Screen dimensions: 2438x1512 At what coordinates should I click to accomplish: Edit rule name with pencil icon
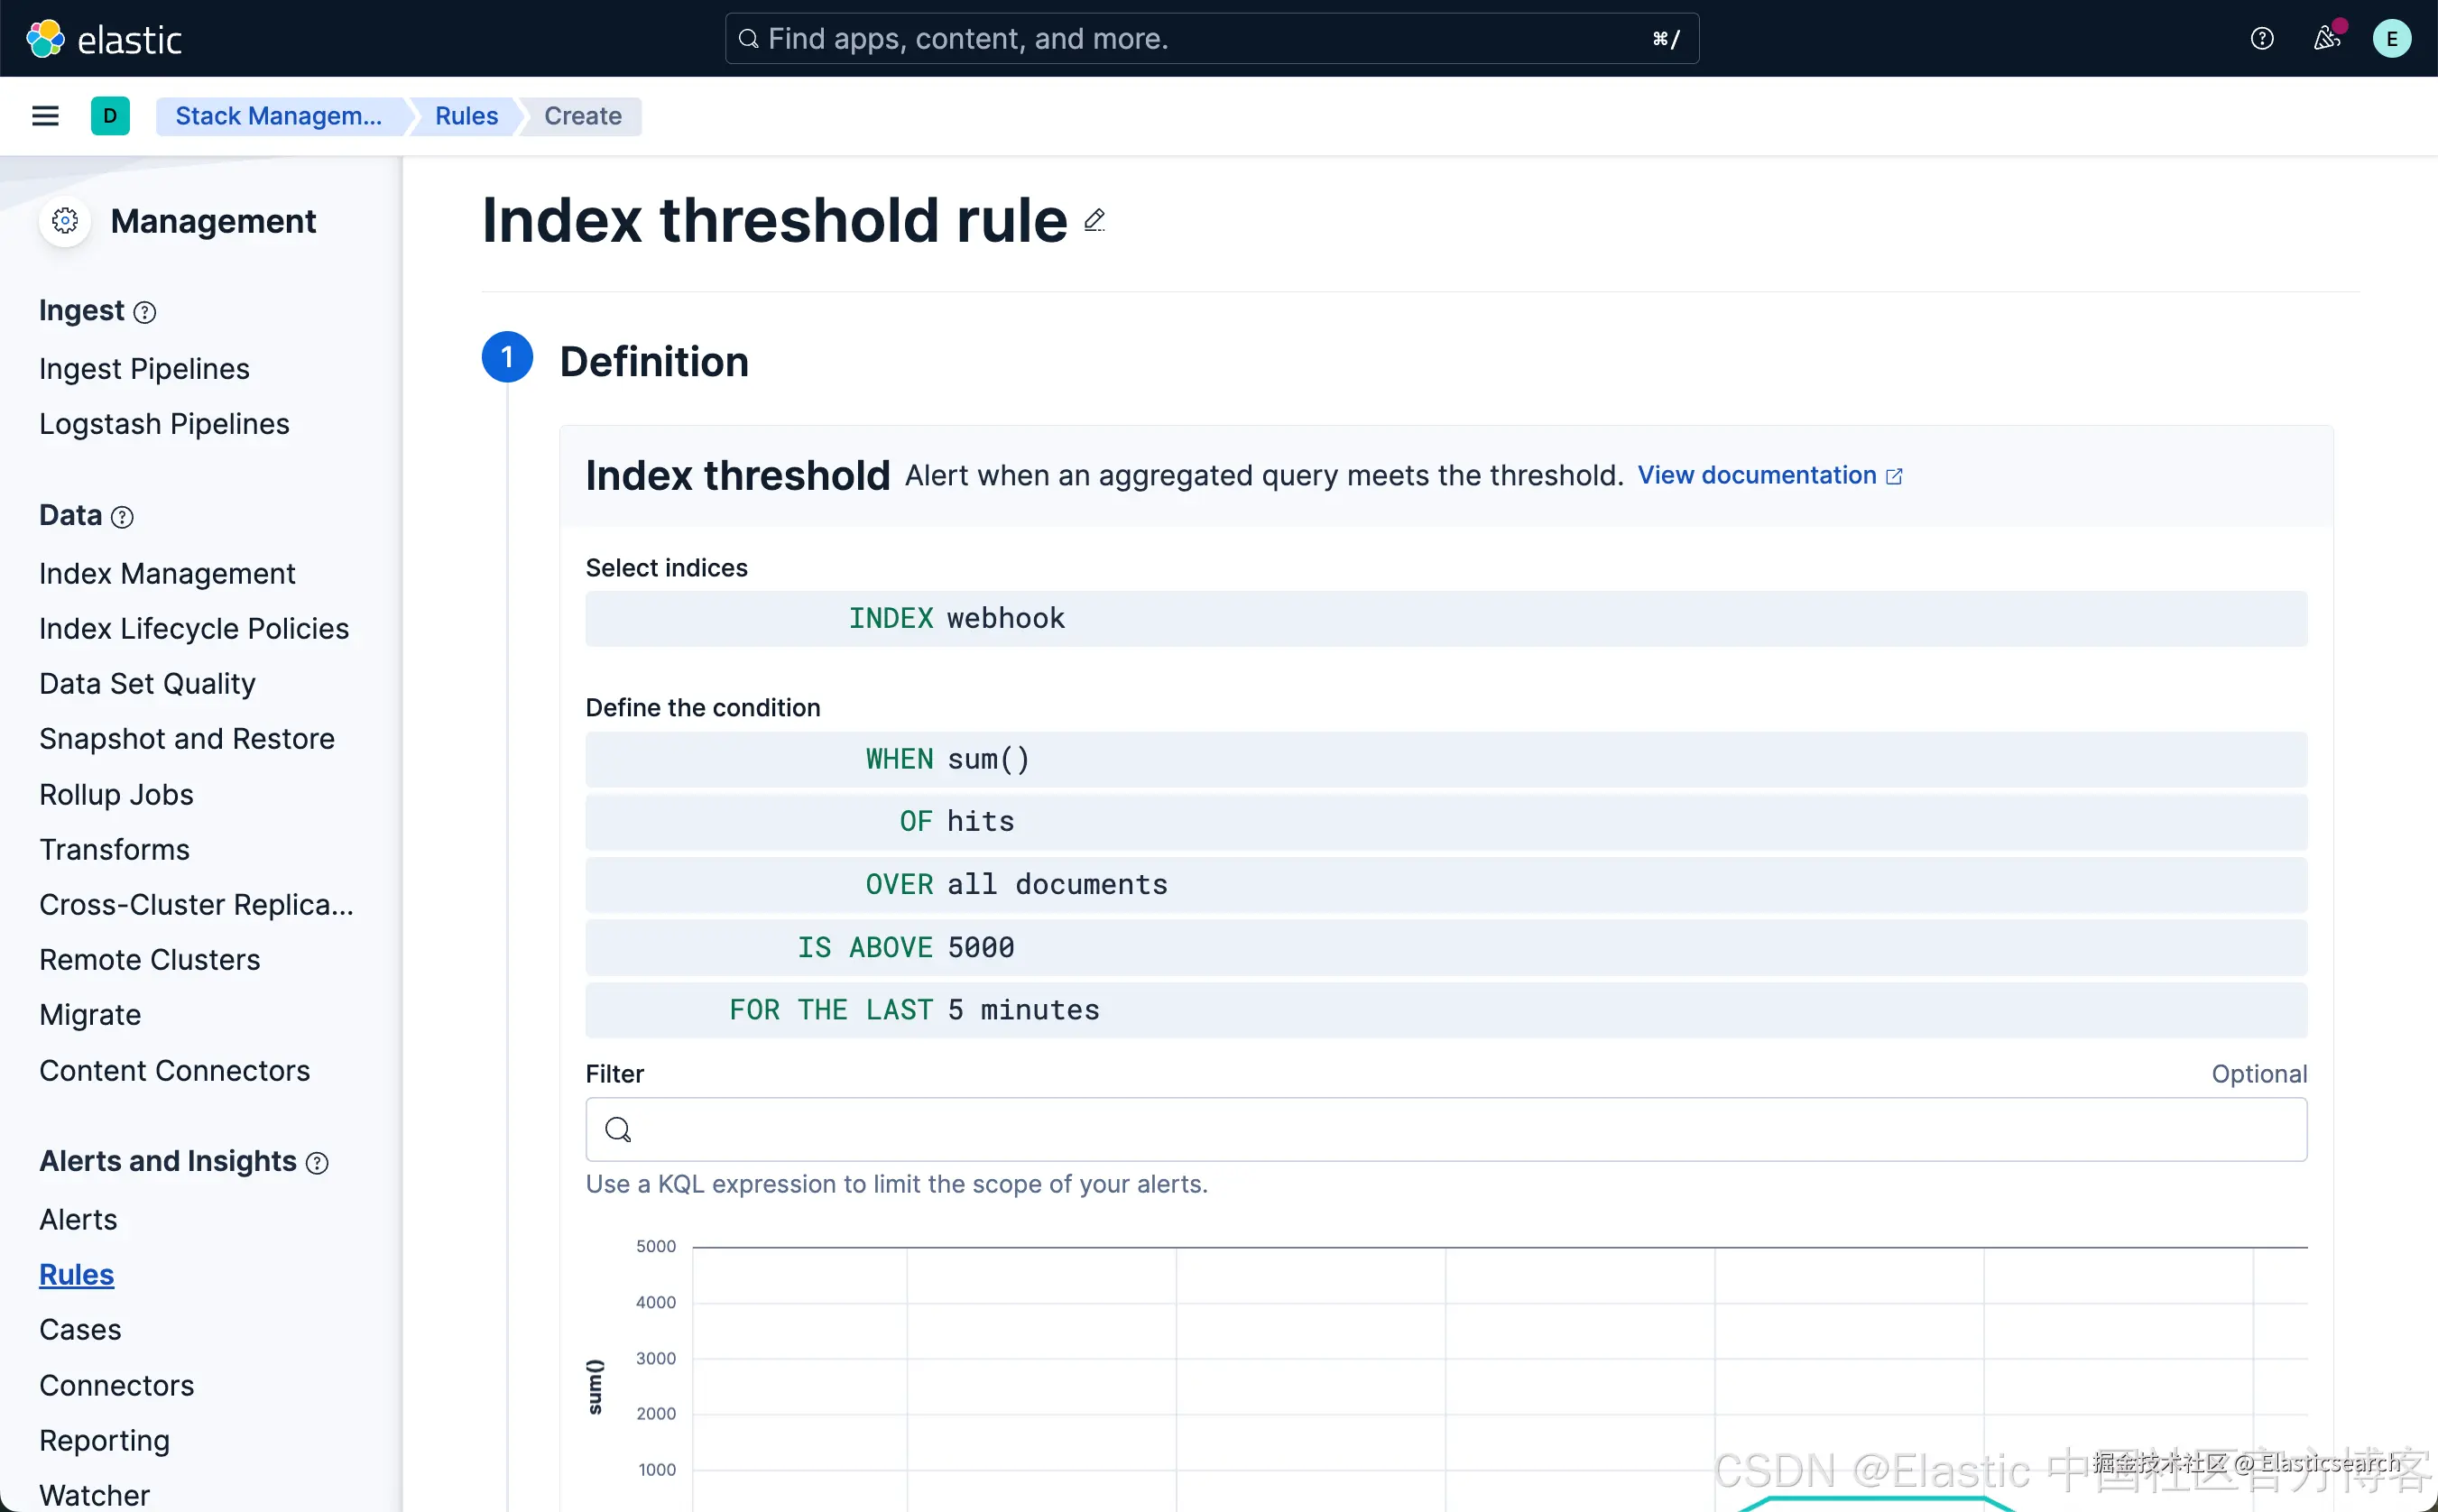pyautogui.click(x=1095, y=220)
